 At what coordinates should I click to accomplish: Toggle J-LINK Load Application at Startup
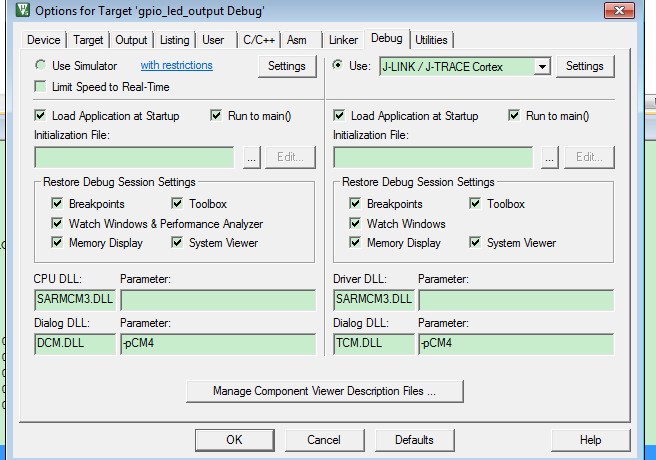click(x=339, y=115)
